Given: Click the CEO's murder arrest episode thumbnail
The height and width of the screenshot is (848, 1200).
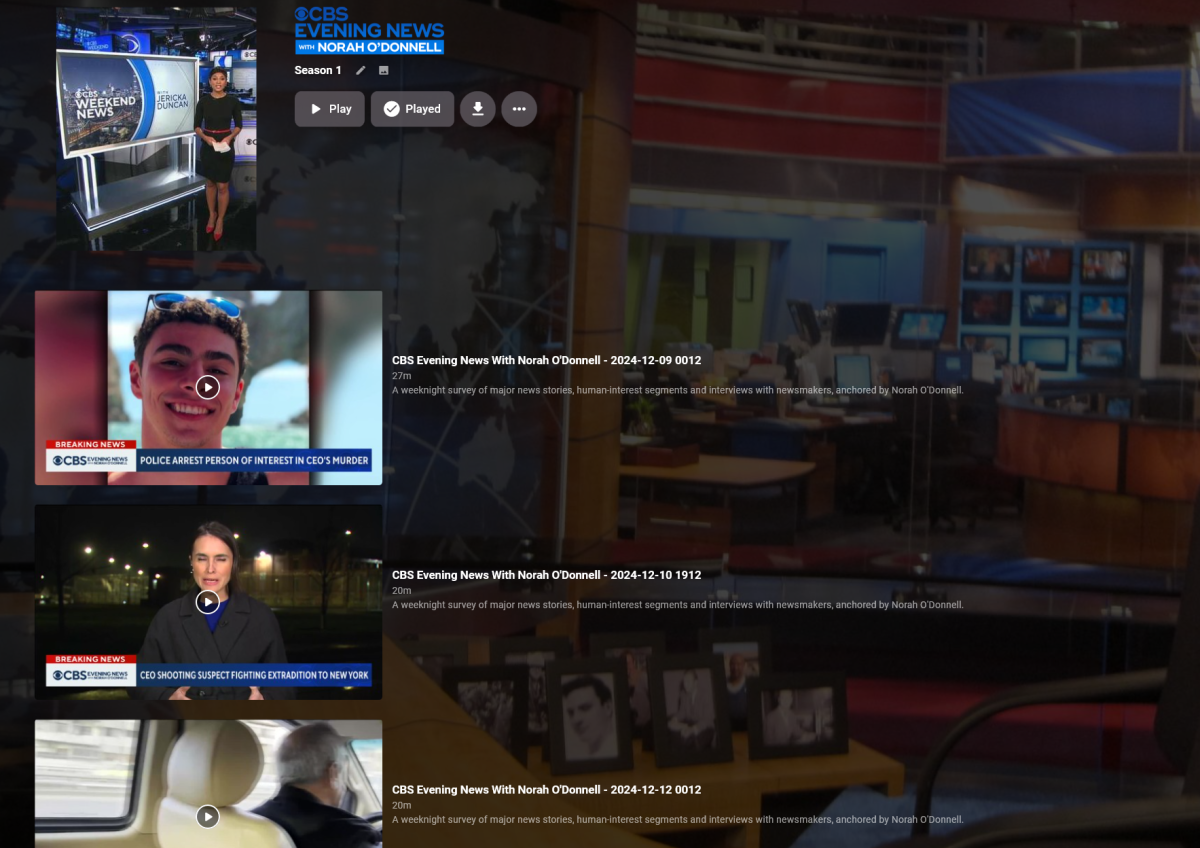Looking at the screenshot, I should pos(208,388).
